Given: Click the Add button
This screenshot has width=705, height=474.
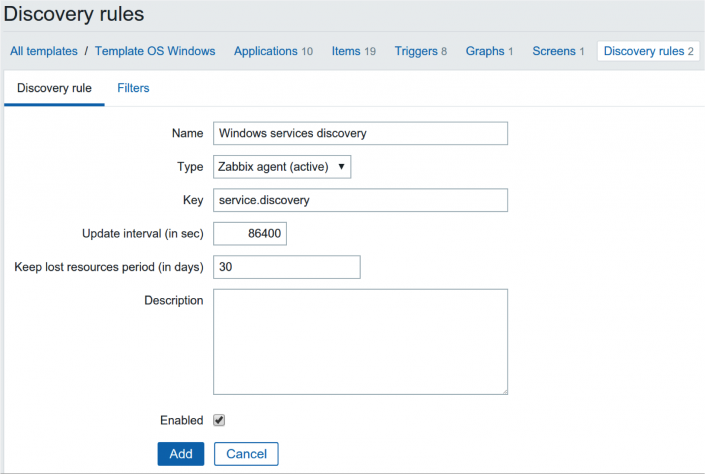Looking at the screenshot, I should click(181, 454).
